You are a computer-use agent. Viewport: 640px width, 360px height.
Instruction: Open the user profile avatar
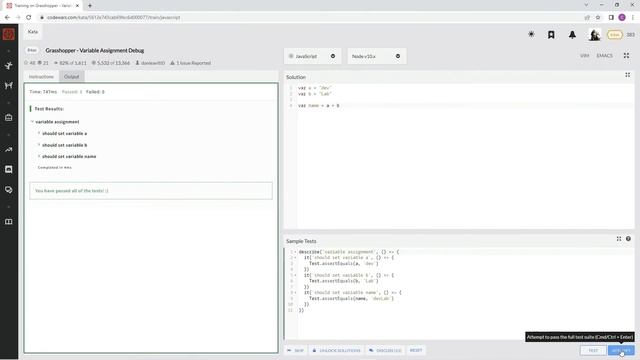594,35
